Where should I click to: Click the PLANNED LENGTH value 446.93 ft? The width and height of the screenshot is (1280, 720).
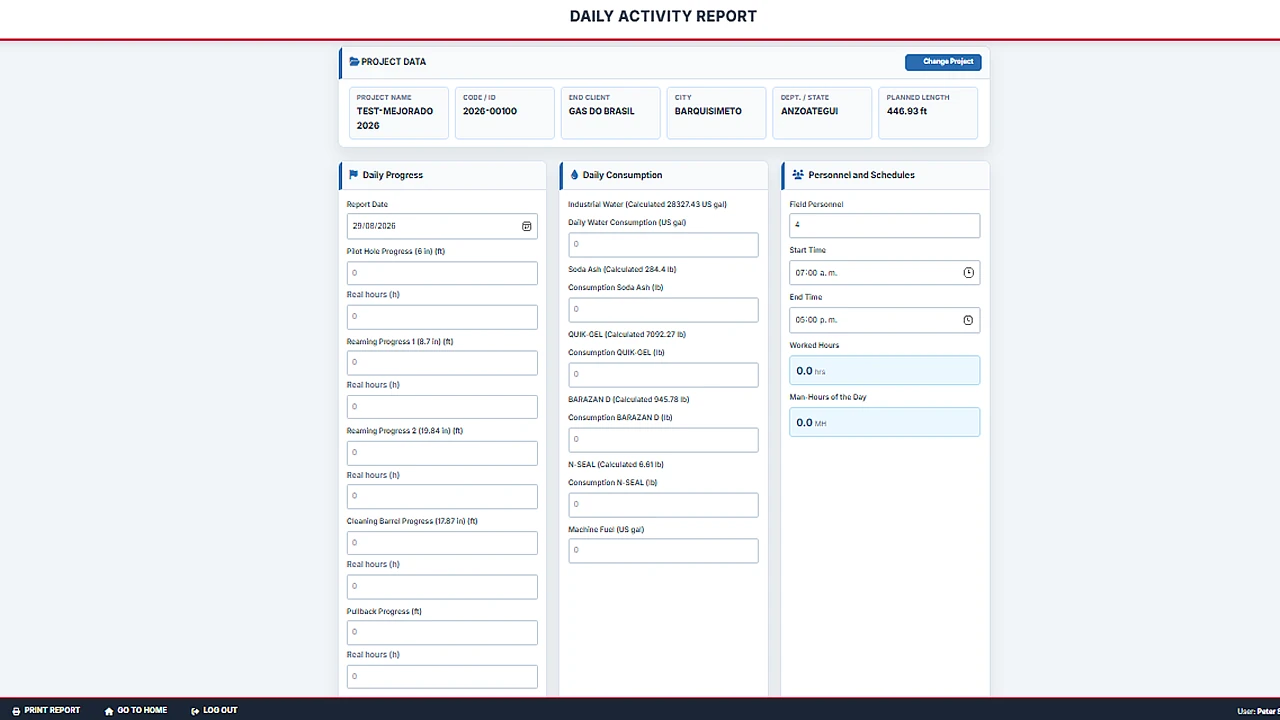(x=907, y=111)
